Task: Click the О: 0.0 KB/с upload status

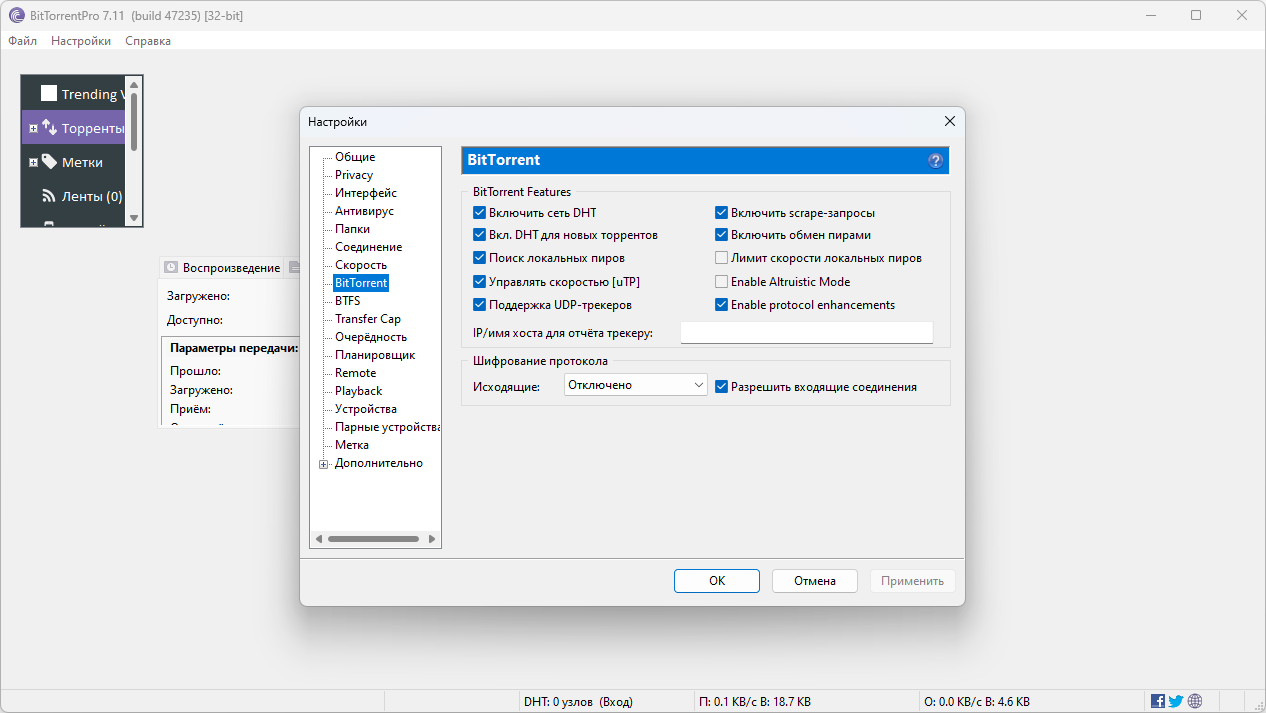Action: pos(977,702)
